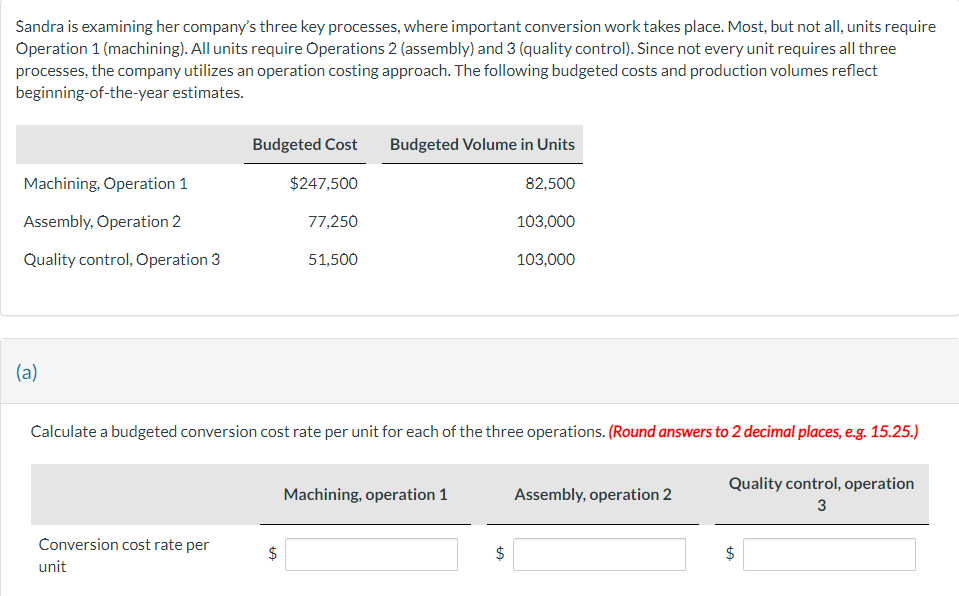Click the 77,250 budgeted cost cell
Image resolution: width=959 pixels, height=596 pixels.
[333, 222]
